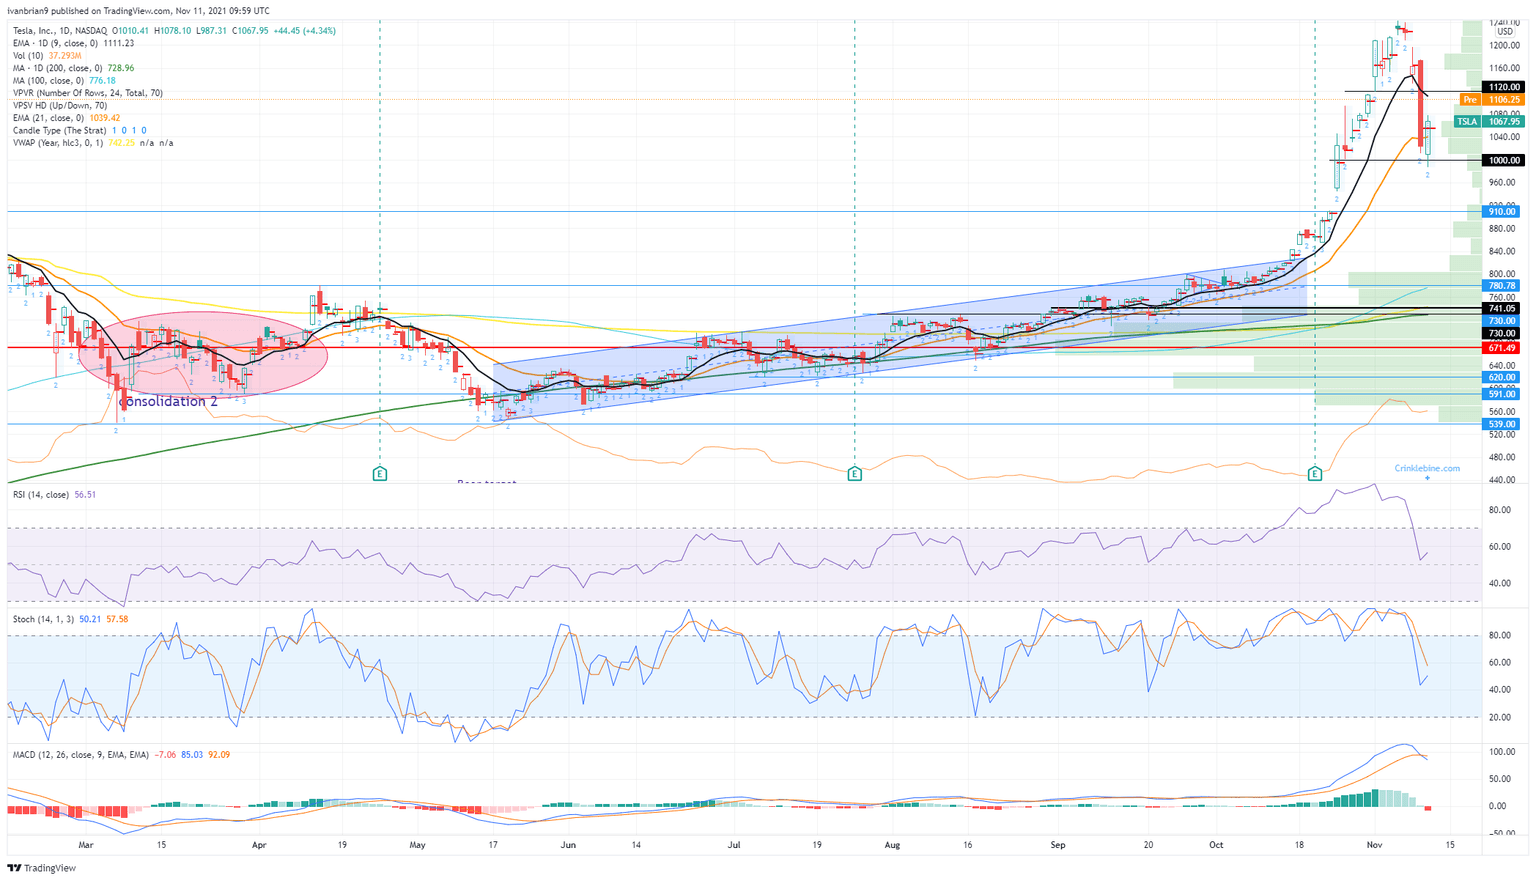Screen dimensions: 1536x881
Task: Click the earnings E marker near late July
Action: point(854,473)
